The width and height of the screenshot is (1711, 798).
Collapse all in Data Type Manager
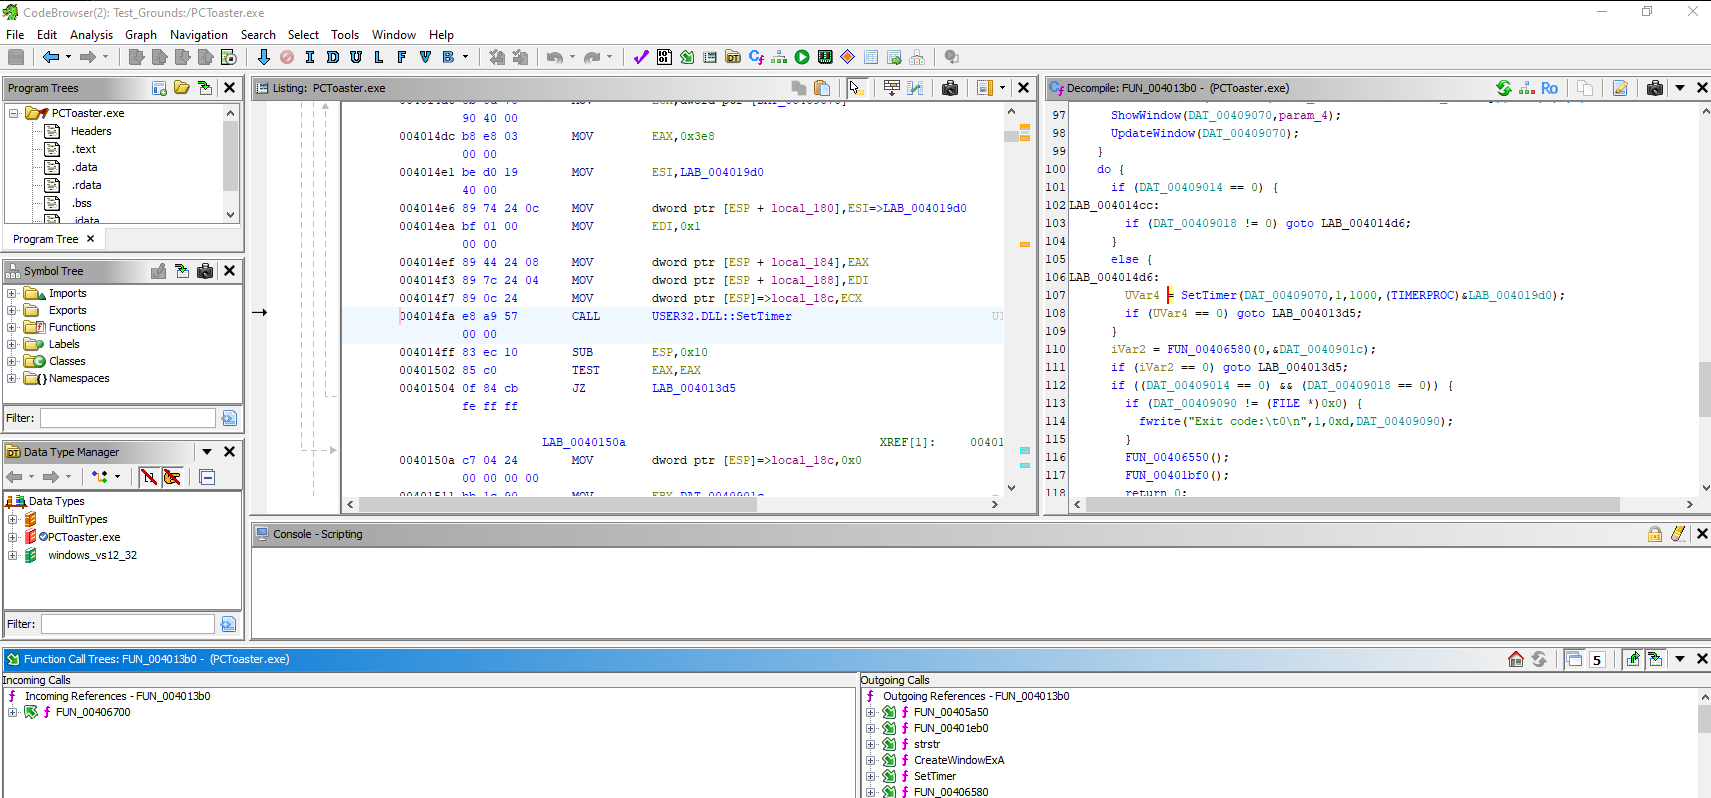tap(207, 477)
